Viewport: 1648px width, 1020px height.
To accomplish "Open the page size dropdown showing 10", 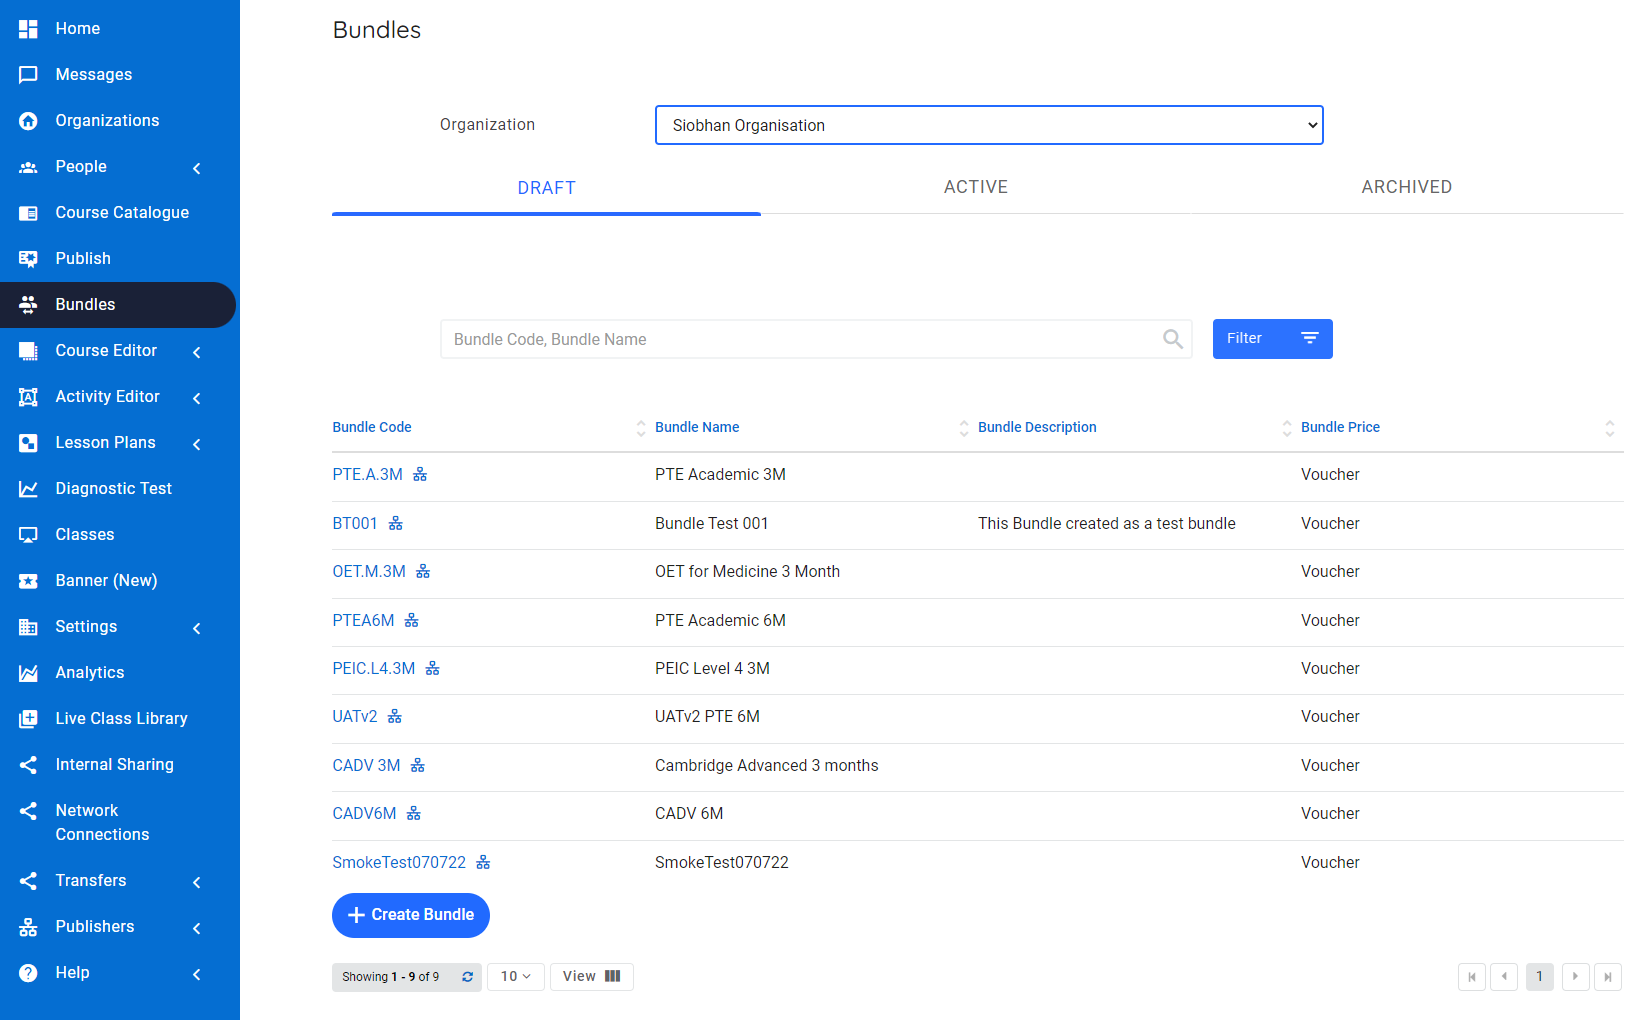I will click(515, 977).
